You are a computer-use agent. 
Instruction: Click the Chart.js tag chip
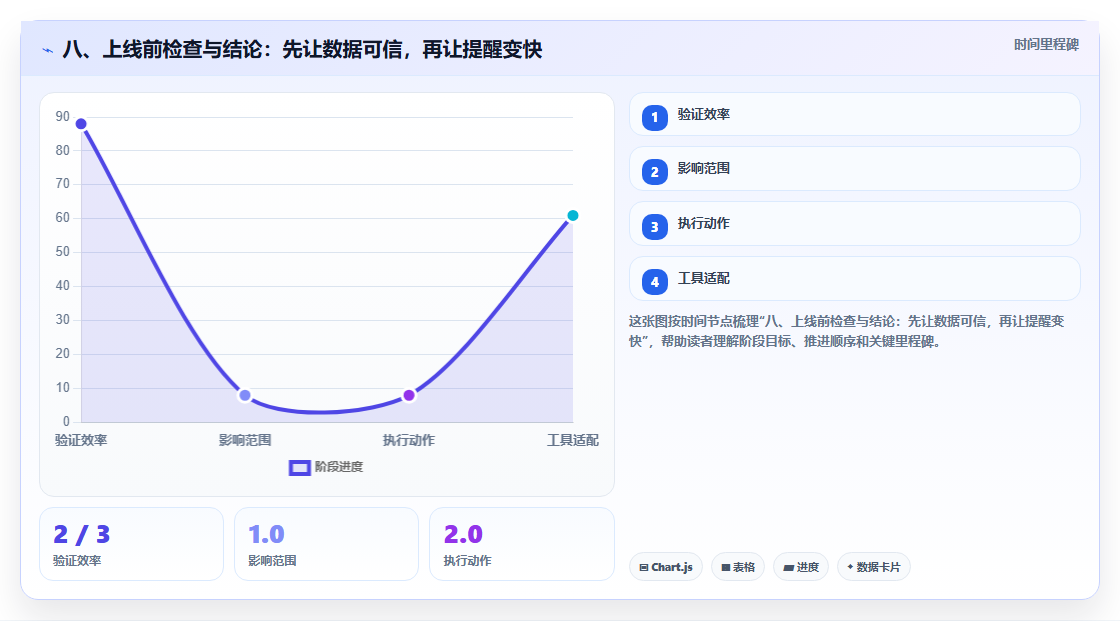tap(666, 567)
